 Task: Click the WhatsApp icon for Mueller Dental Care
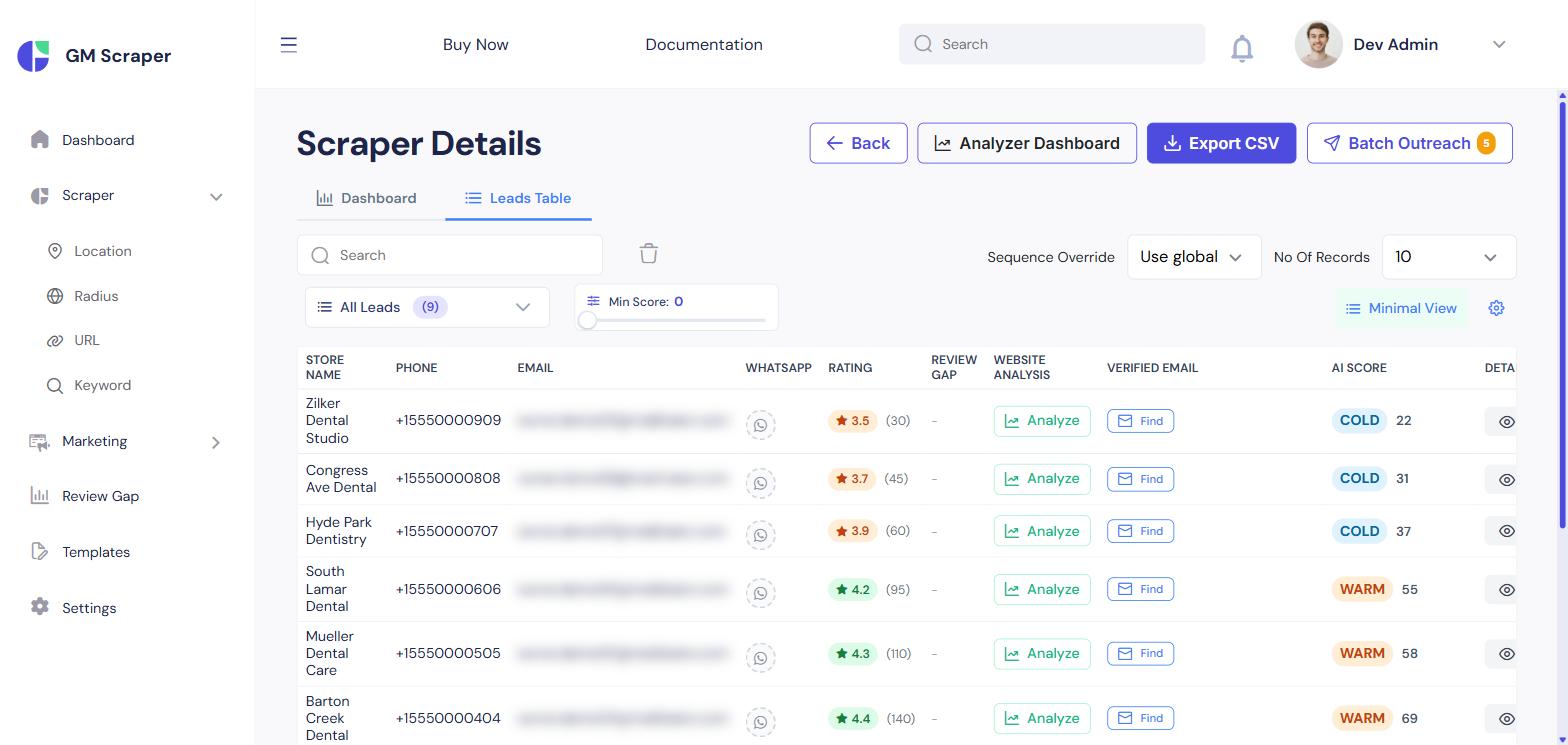pos(761,658)
